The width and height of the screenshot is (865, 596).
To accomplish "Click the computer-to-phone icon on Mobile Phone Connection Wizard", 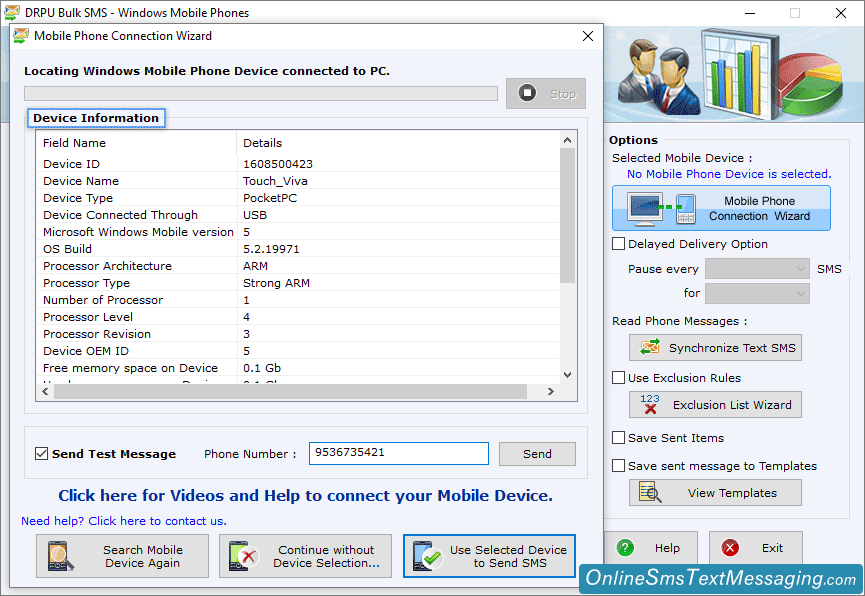I will pyautogui.click(x=661, y=209).
